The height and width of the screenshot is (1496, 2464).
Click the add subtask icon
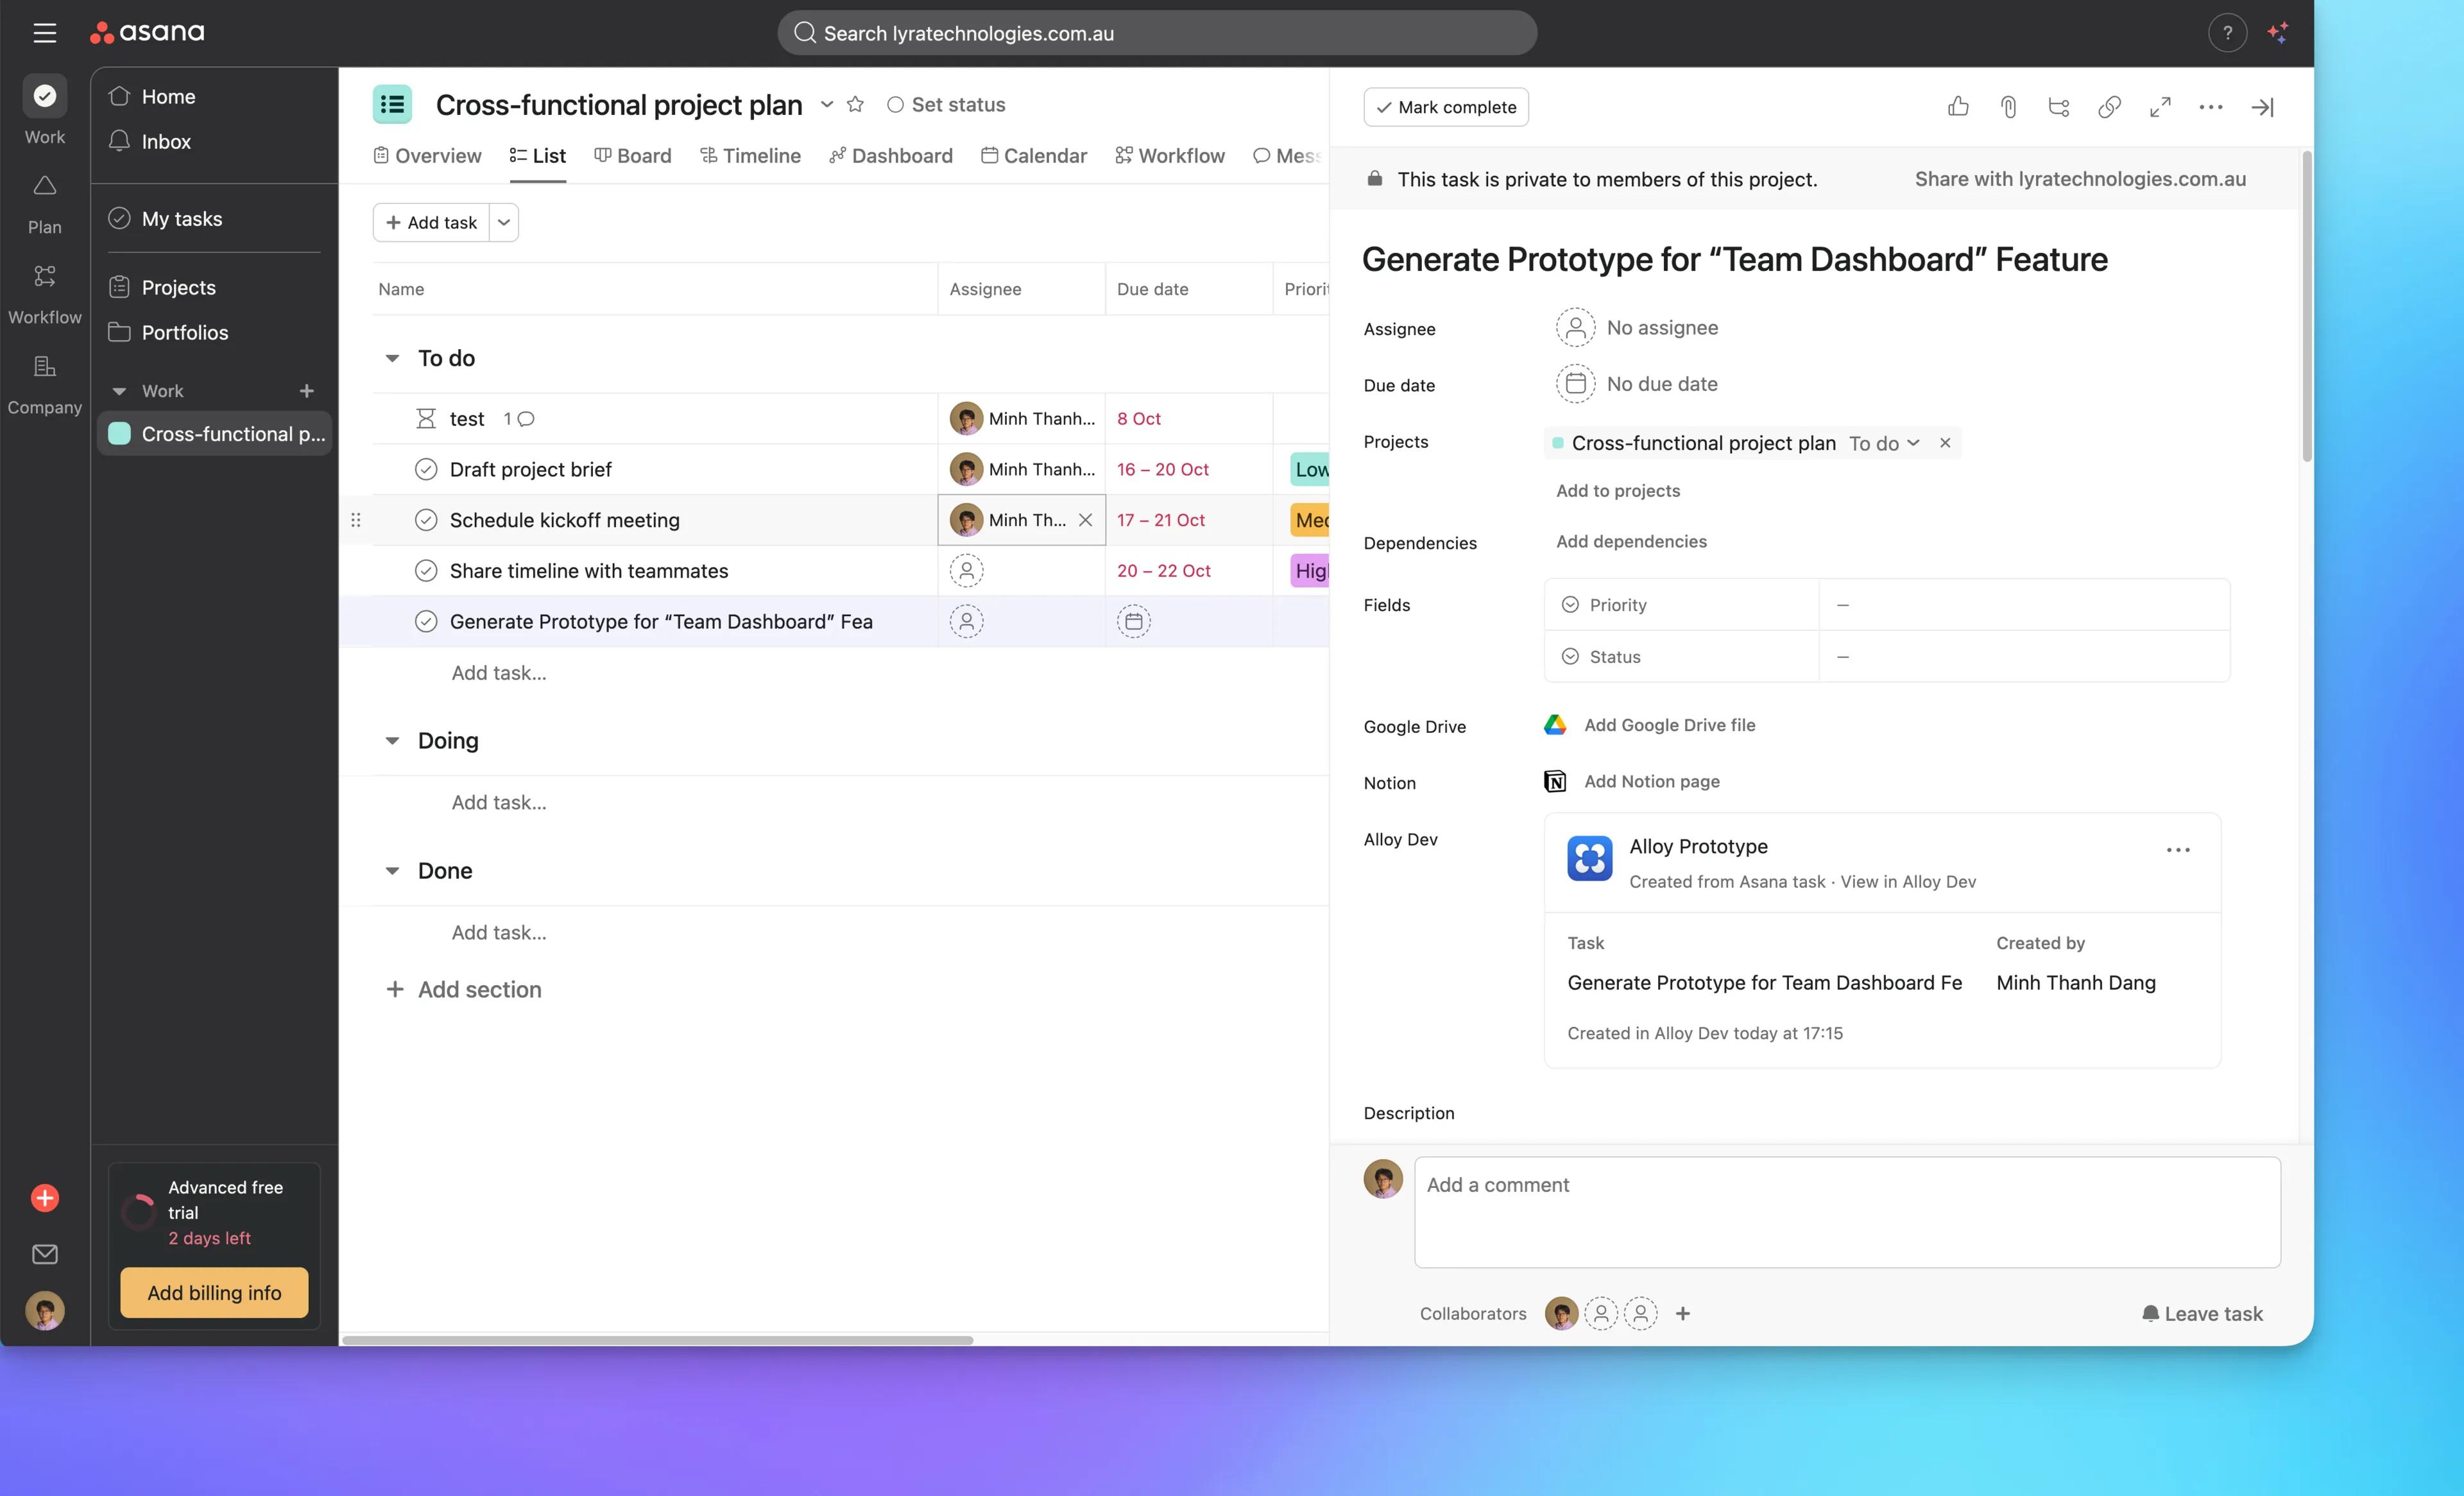[x=2058, y=107]
